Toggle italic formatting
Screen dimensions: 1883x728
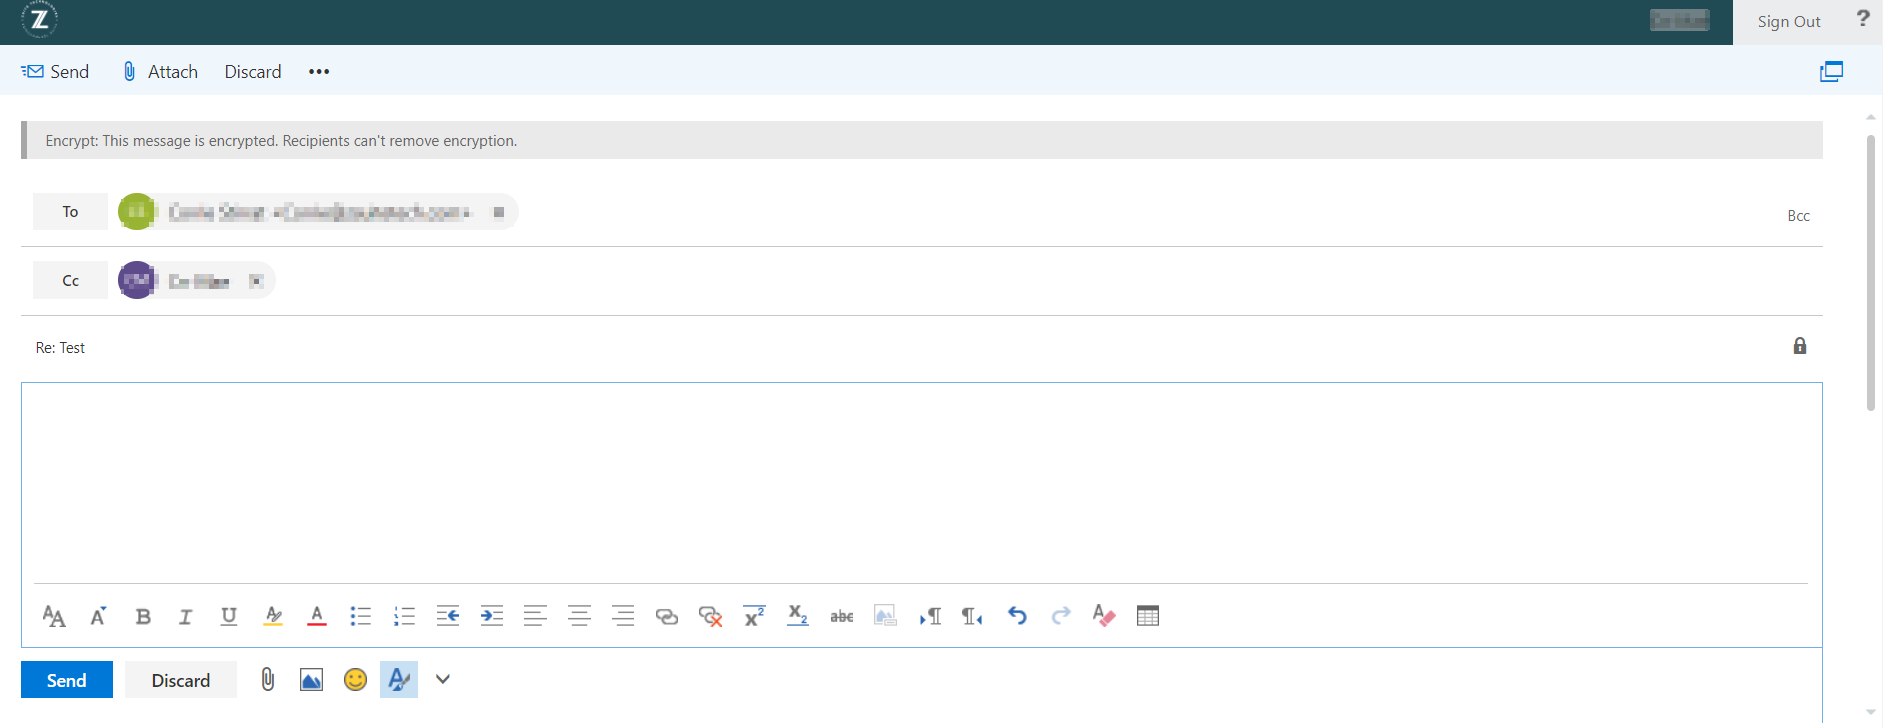[186, 616]
